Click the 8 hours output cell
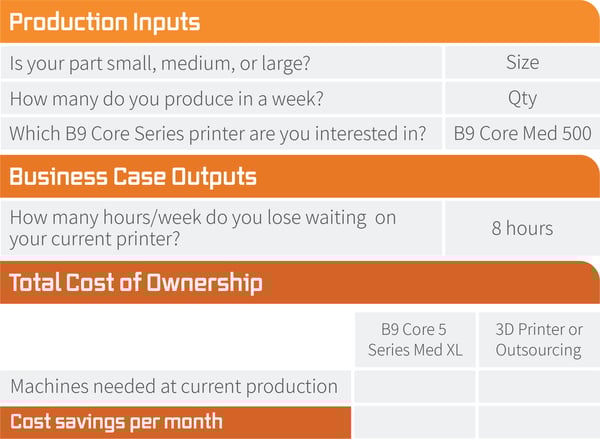600x439 pixels. click(523, 228)
